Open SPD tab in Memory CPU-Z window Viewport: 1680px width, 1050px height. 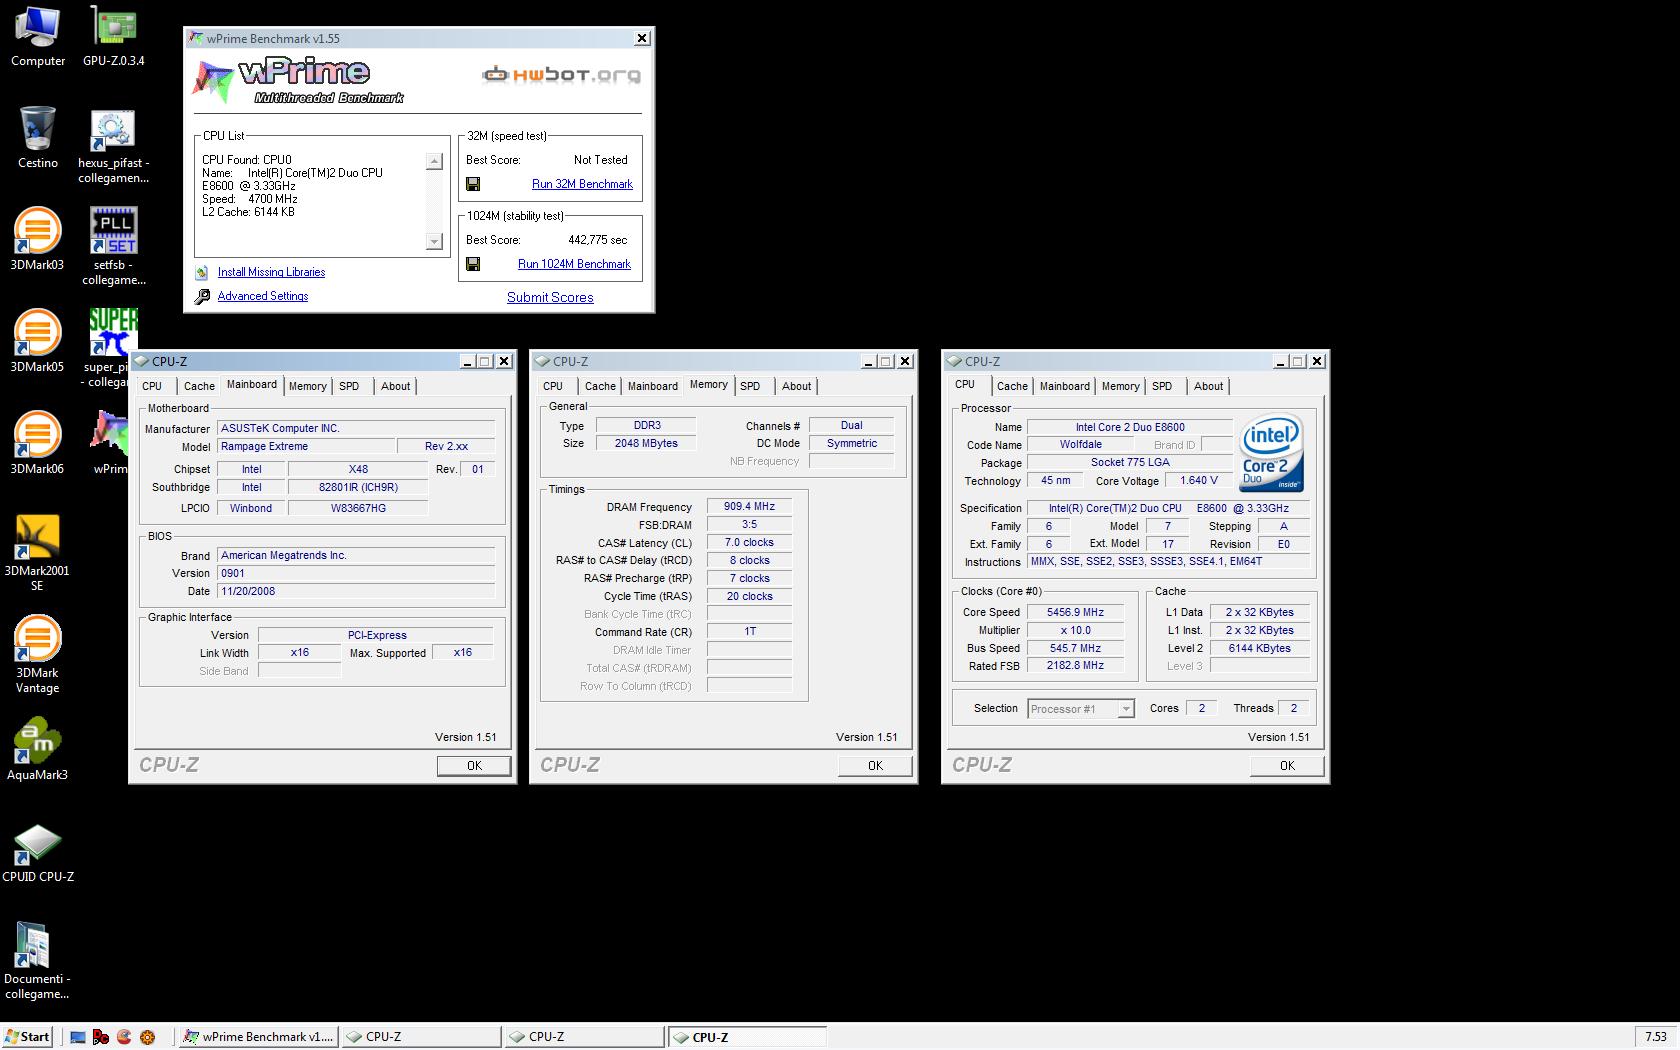pyautogui.click(x=750, y=386)
